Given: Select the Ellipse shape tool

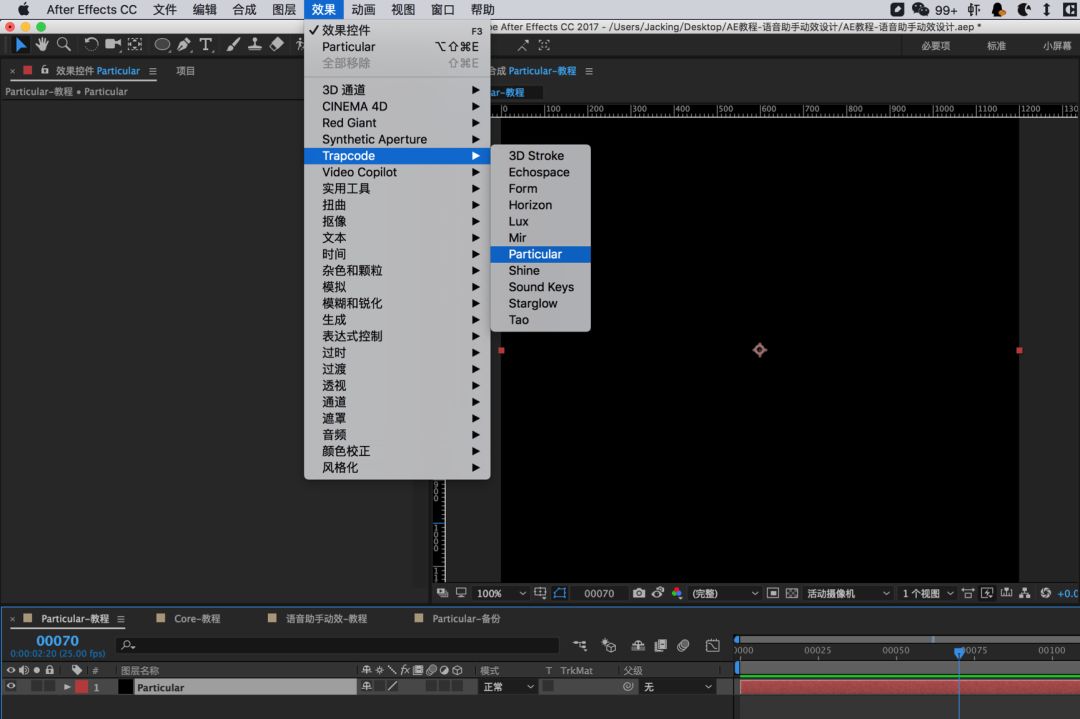Looking at the screenshot, I should tap(162, 45).
